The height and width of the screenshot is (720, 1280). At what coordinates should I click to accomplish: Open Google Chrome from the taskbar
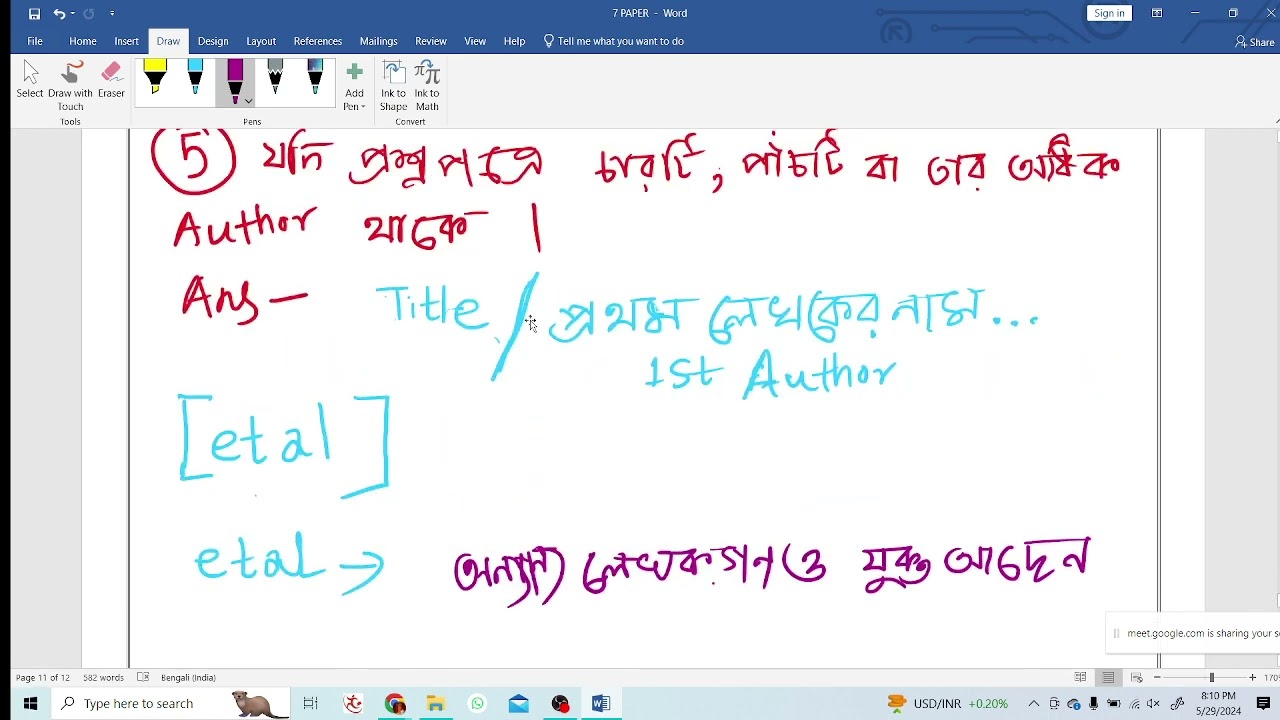(x=395, y=703)
